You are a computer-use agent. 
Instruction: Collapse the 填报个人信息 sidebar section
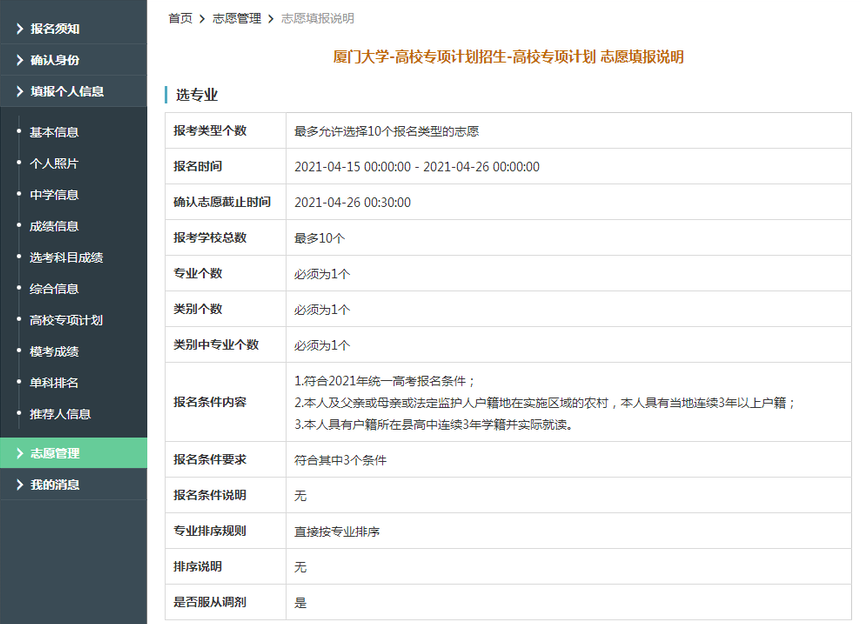tap(74, 91)
